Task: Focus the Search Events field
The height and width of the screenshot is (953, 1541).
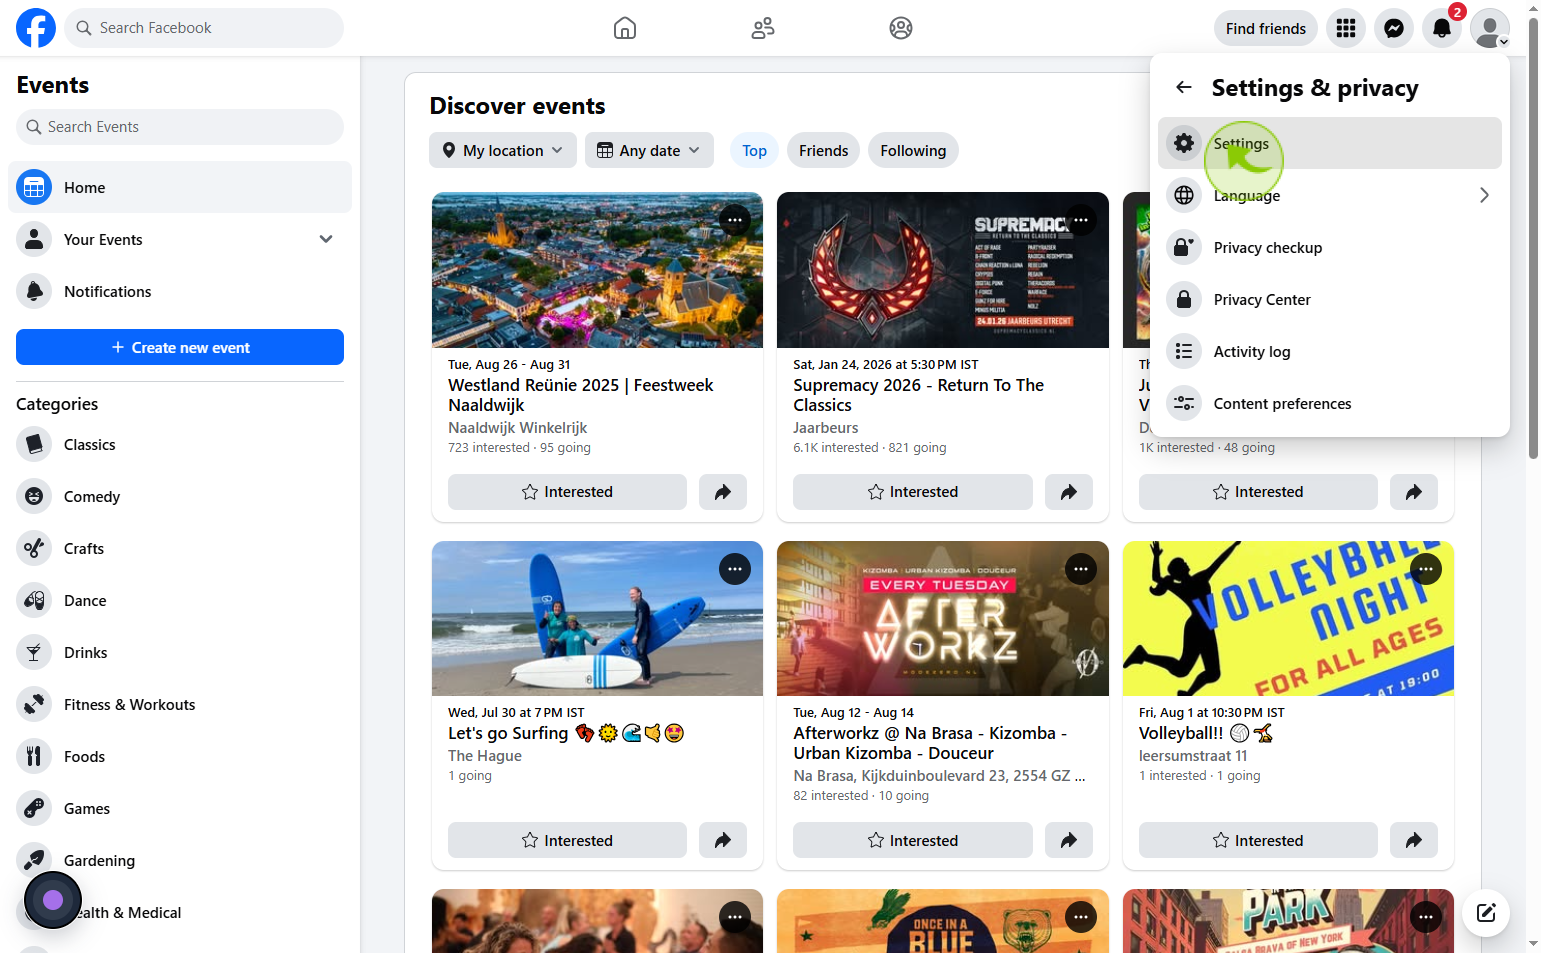Action: tap(180, 127)
